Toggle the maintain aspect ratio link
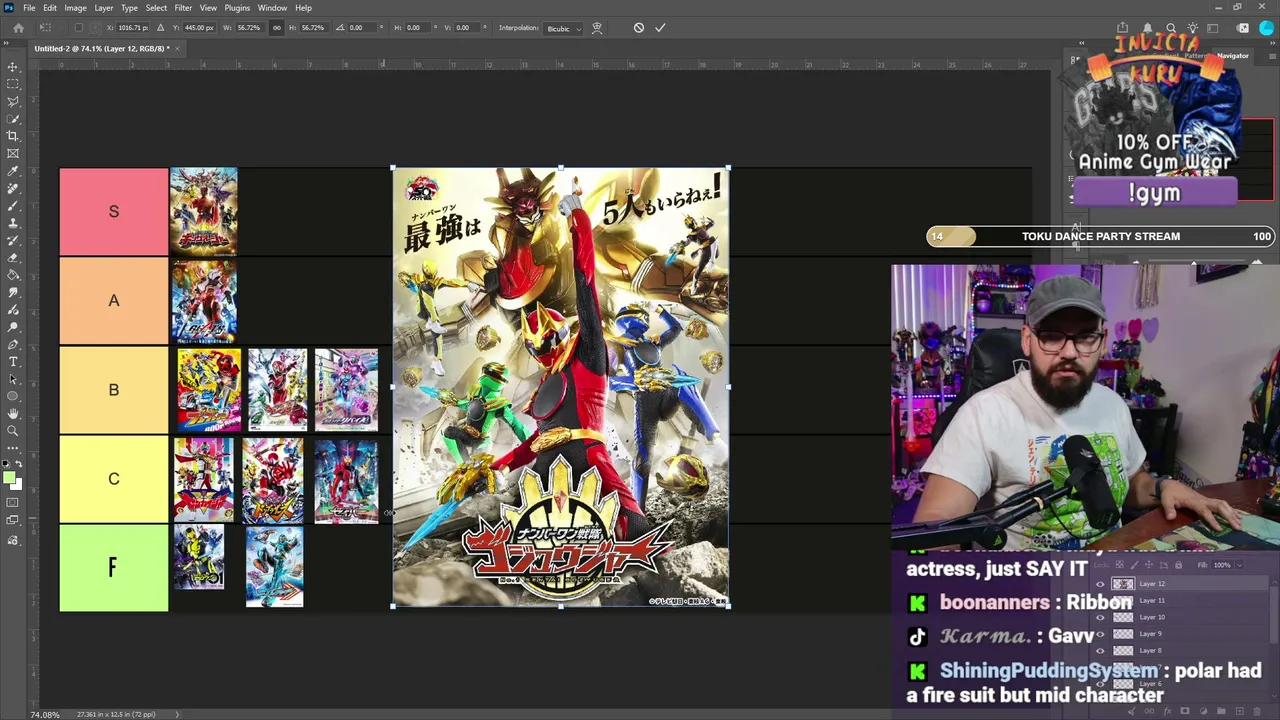1280x720 pixels. [277, 28]
